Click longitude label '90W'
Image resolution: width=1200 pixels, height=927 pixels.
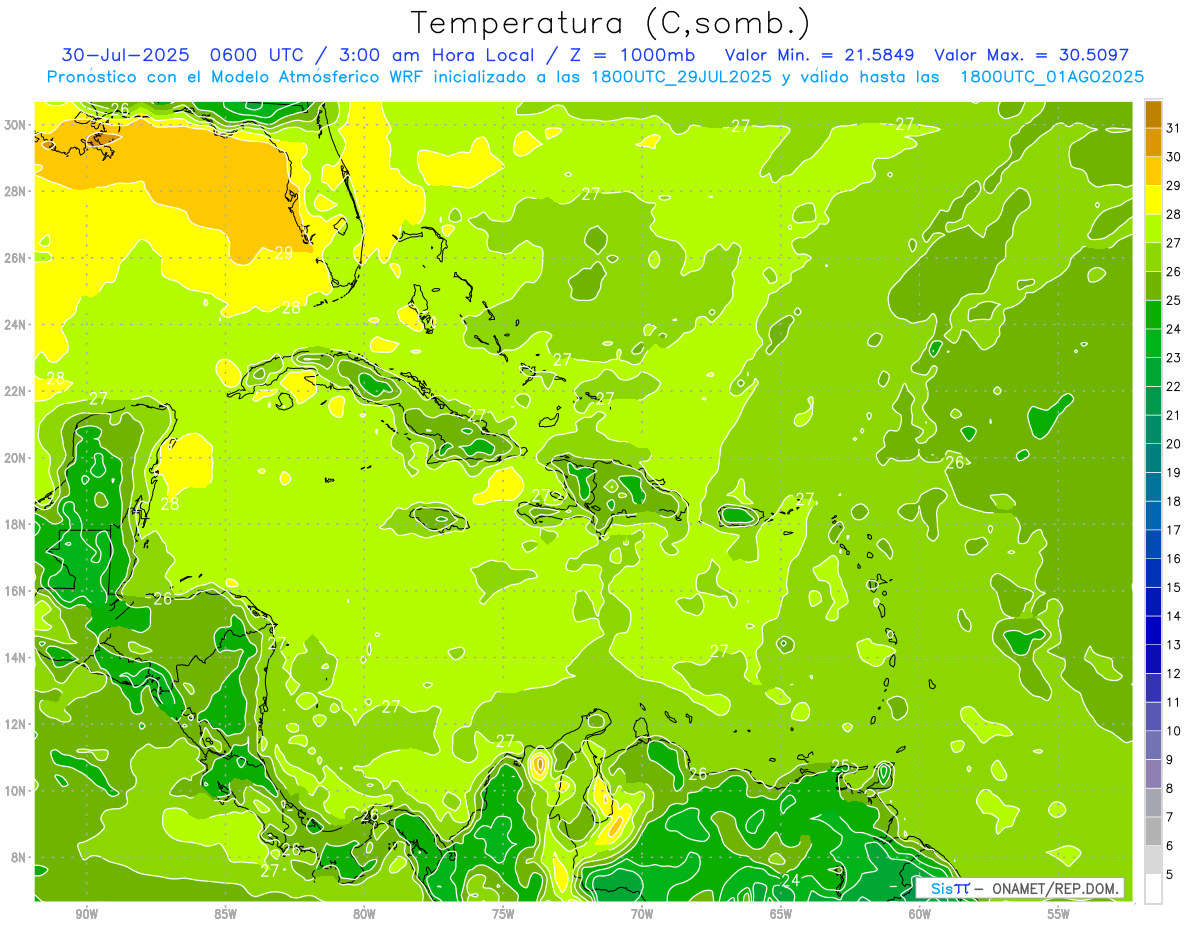[x=86, y=913]
